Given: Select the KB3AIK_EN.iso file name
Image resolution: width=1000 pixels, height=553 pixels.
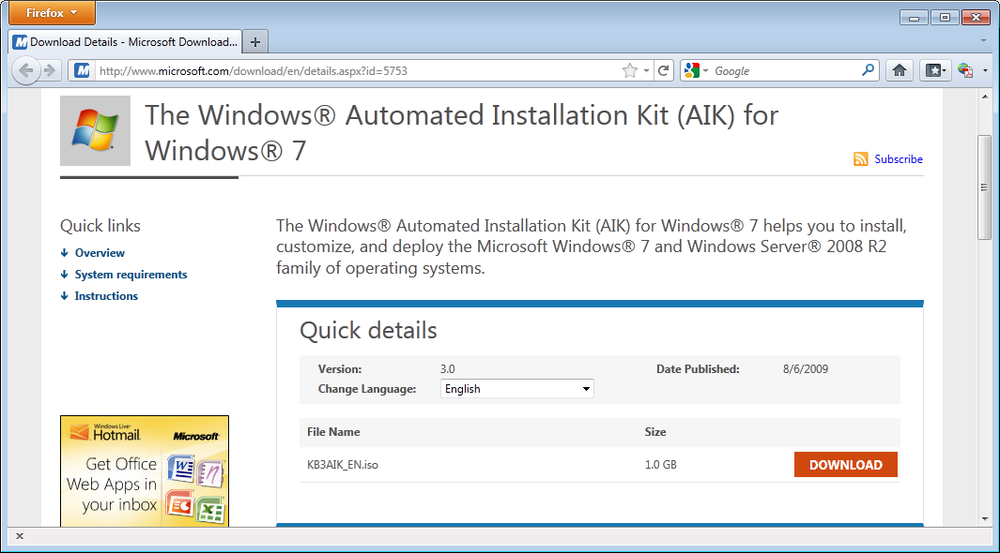Looking at the screenshot, I should click(342, 465).
